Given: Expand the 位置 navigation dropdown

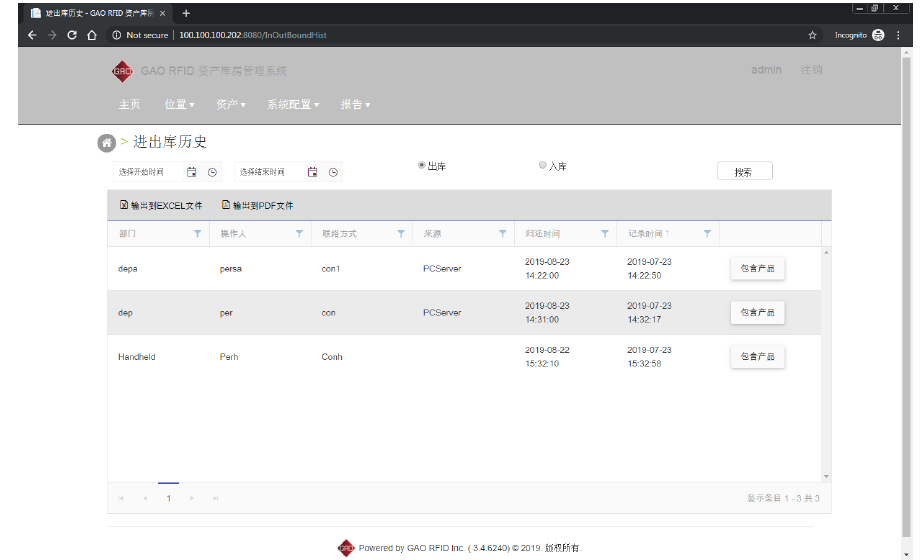Looking at the screenshot, I should tap(179, 105).
